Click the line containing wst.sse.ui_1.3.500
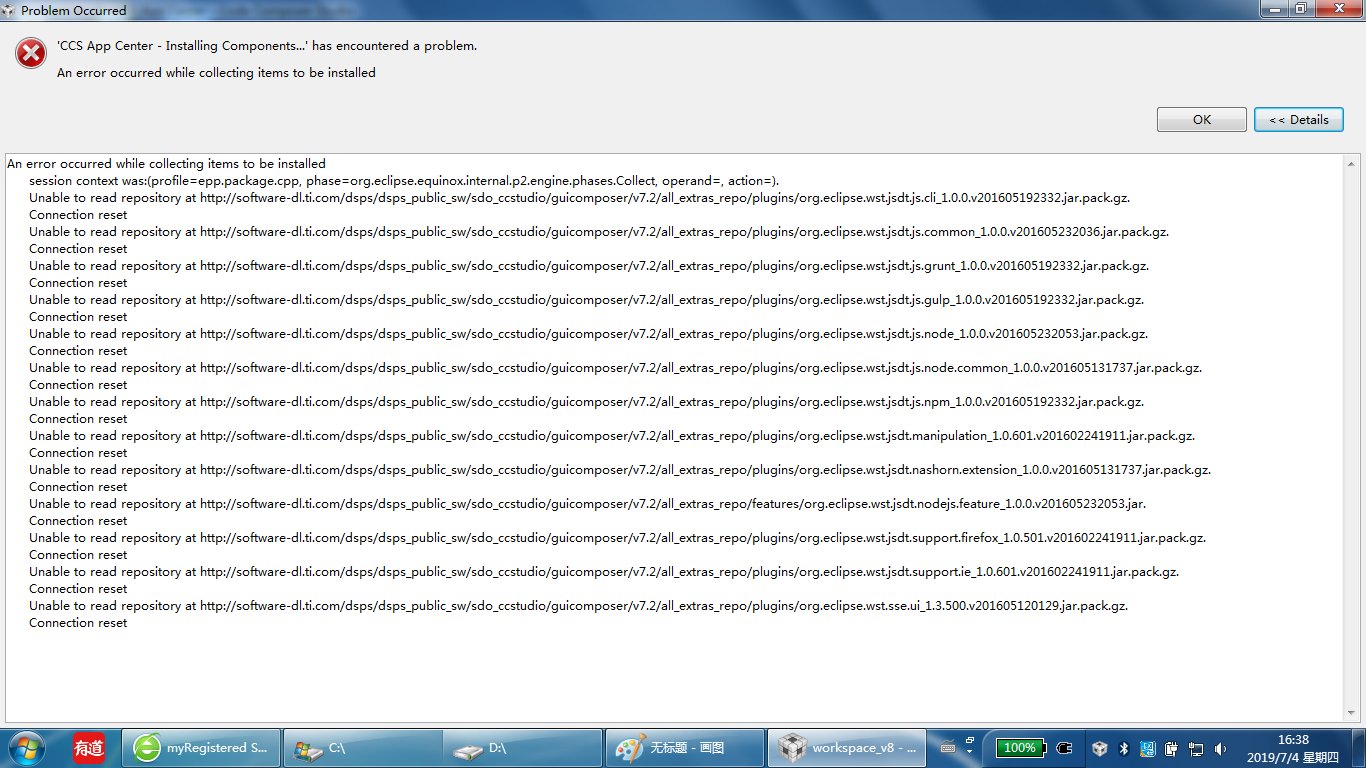Image resolution: width=1366 pixels, height=768 pixels. point(579,606)
